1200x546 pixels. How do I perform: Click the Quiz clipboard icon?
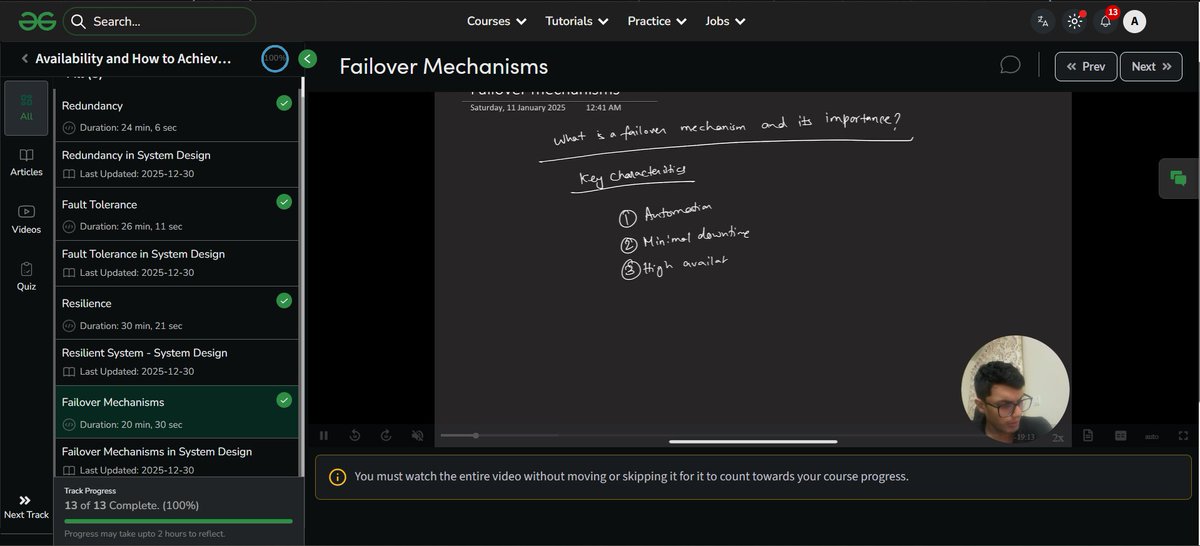pos(26,269)
